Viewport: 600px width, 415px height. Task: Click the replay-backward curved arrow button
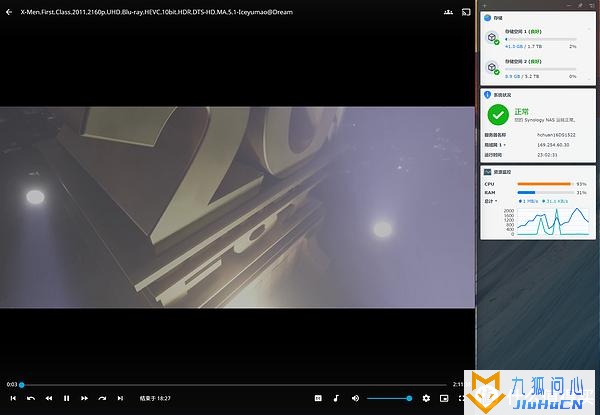coord(31,398)
